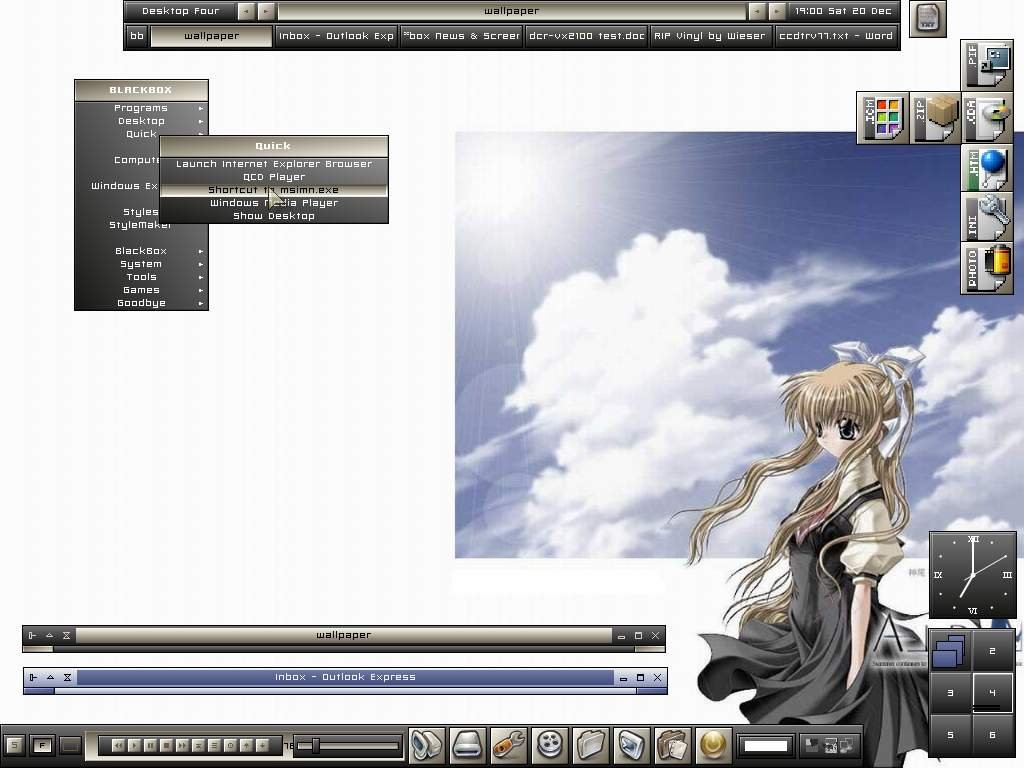Click the wallpaper window title bar
This screenshot has height=768, width=1024.
click(344, 635)
